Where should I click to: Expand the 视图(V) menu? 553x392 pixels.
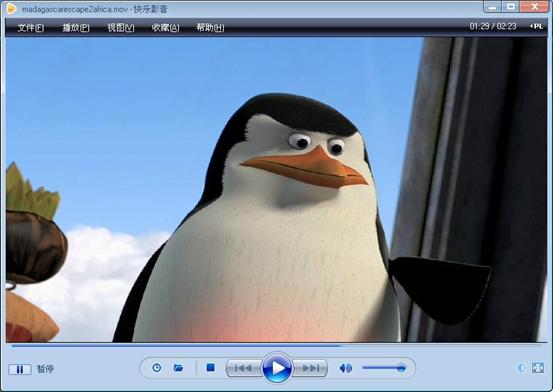(121, 28)
